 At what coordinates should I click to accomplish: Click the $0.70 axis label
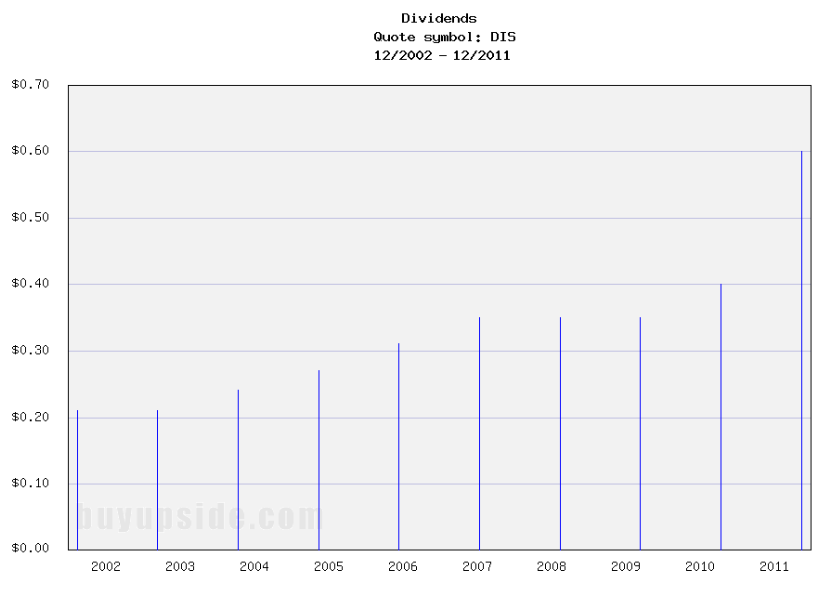(x=30, y=84)
